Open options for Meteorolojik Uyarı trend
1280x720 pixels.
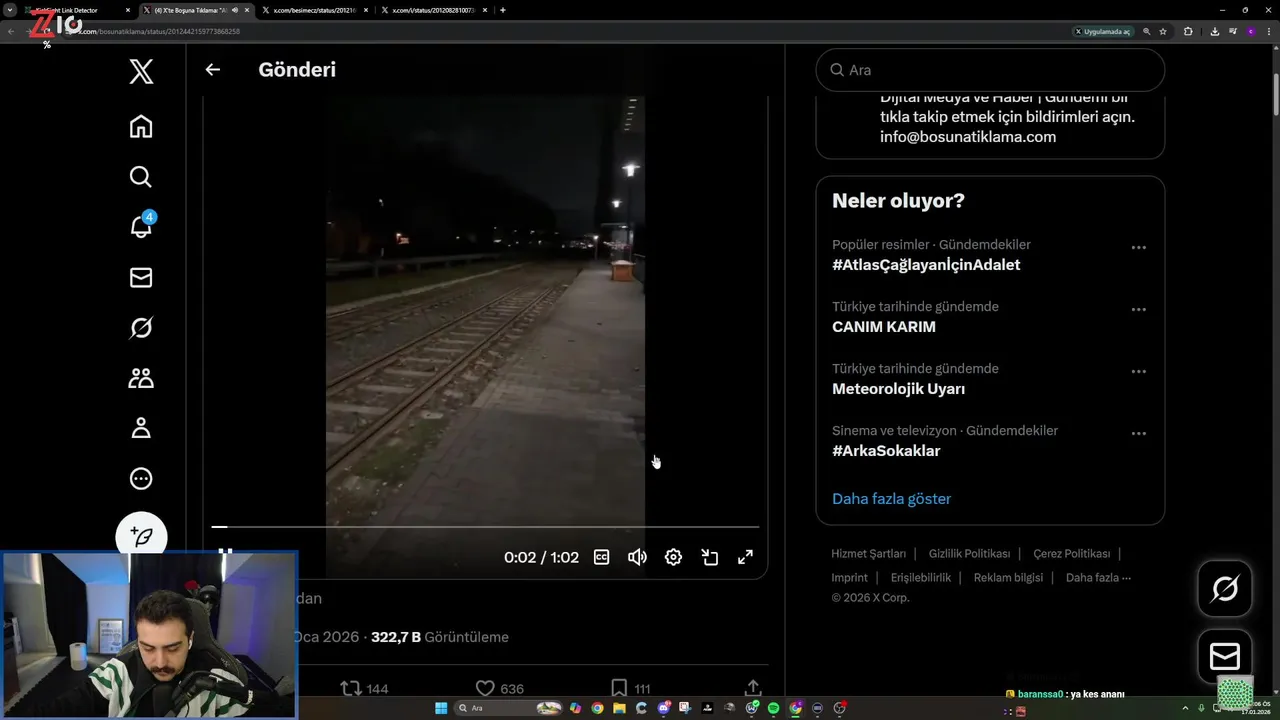coord(1138,371)
